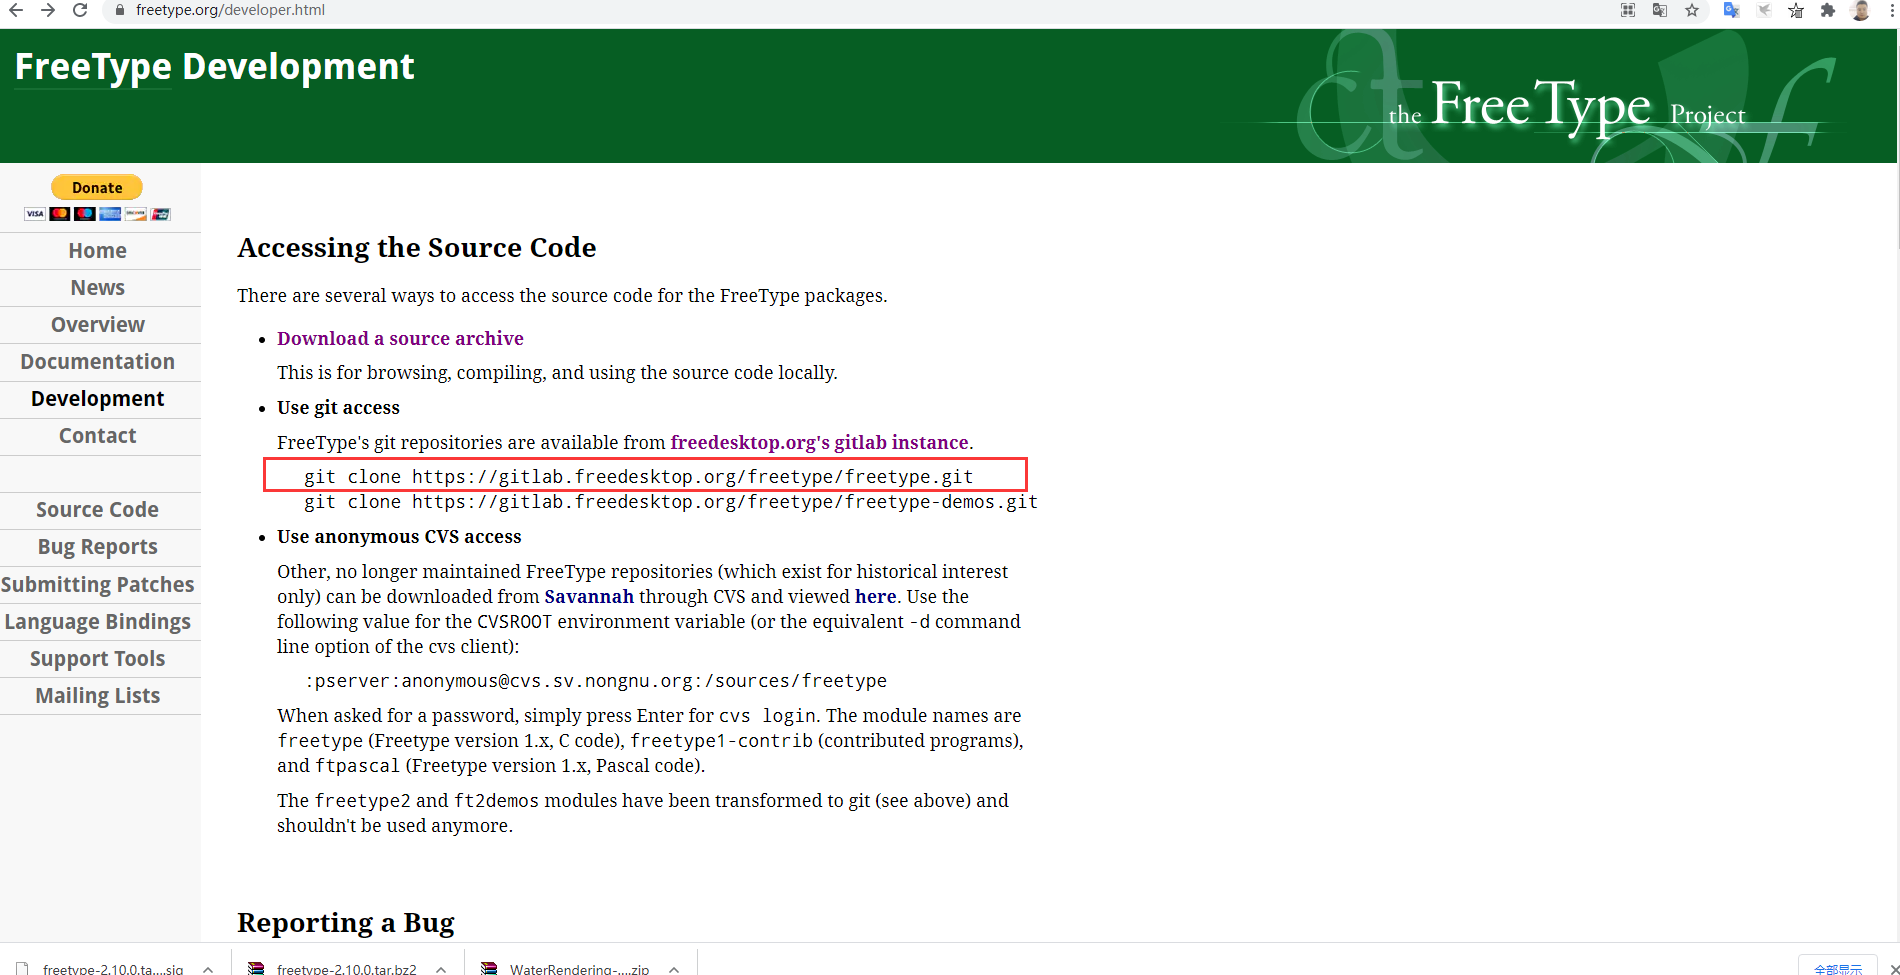Screen dimensions: 1900x975
Task: Open the blue Google Translate extension
Action: tap(1732, 10)
